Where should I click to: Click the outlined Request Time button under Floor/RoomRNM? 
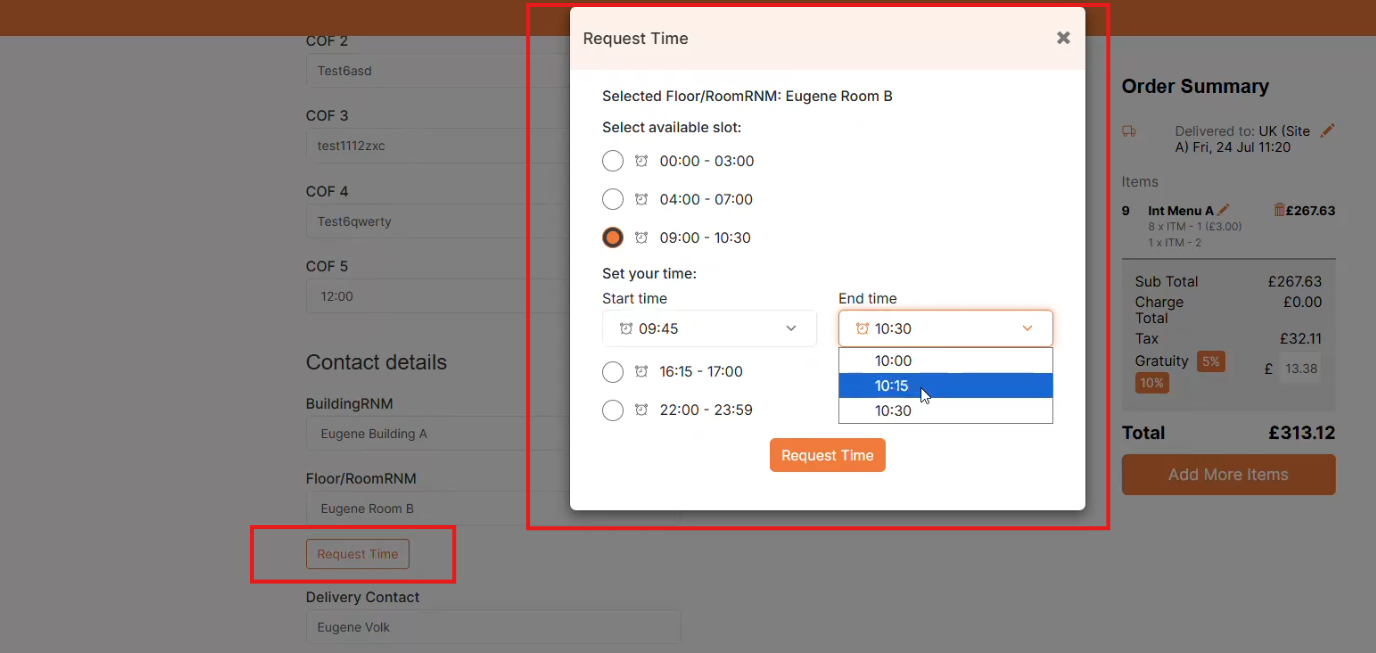pos(357,554)
